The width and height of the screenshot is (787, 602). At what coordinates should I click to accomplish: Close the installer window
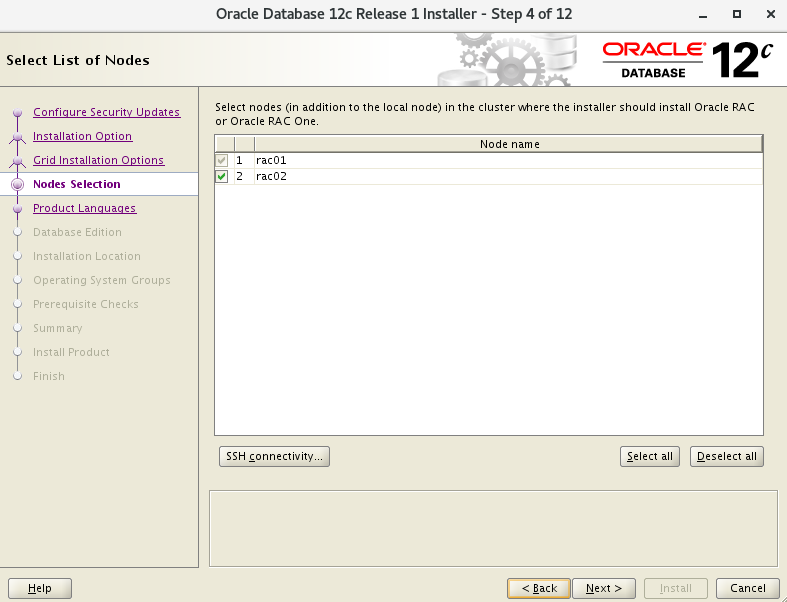click(x=771, y=14)
